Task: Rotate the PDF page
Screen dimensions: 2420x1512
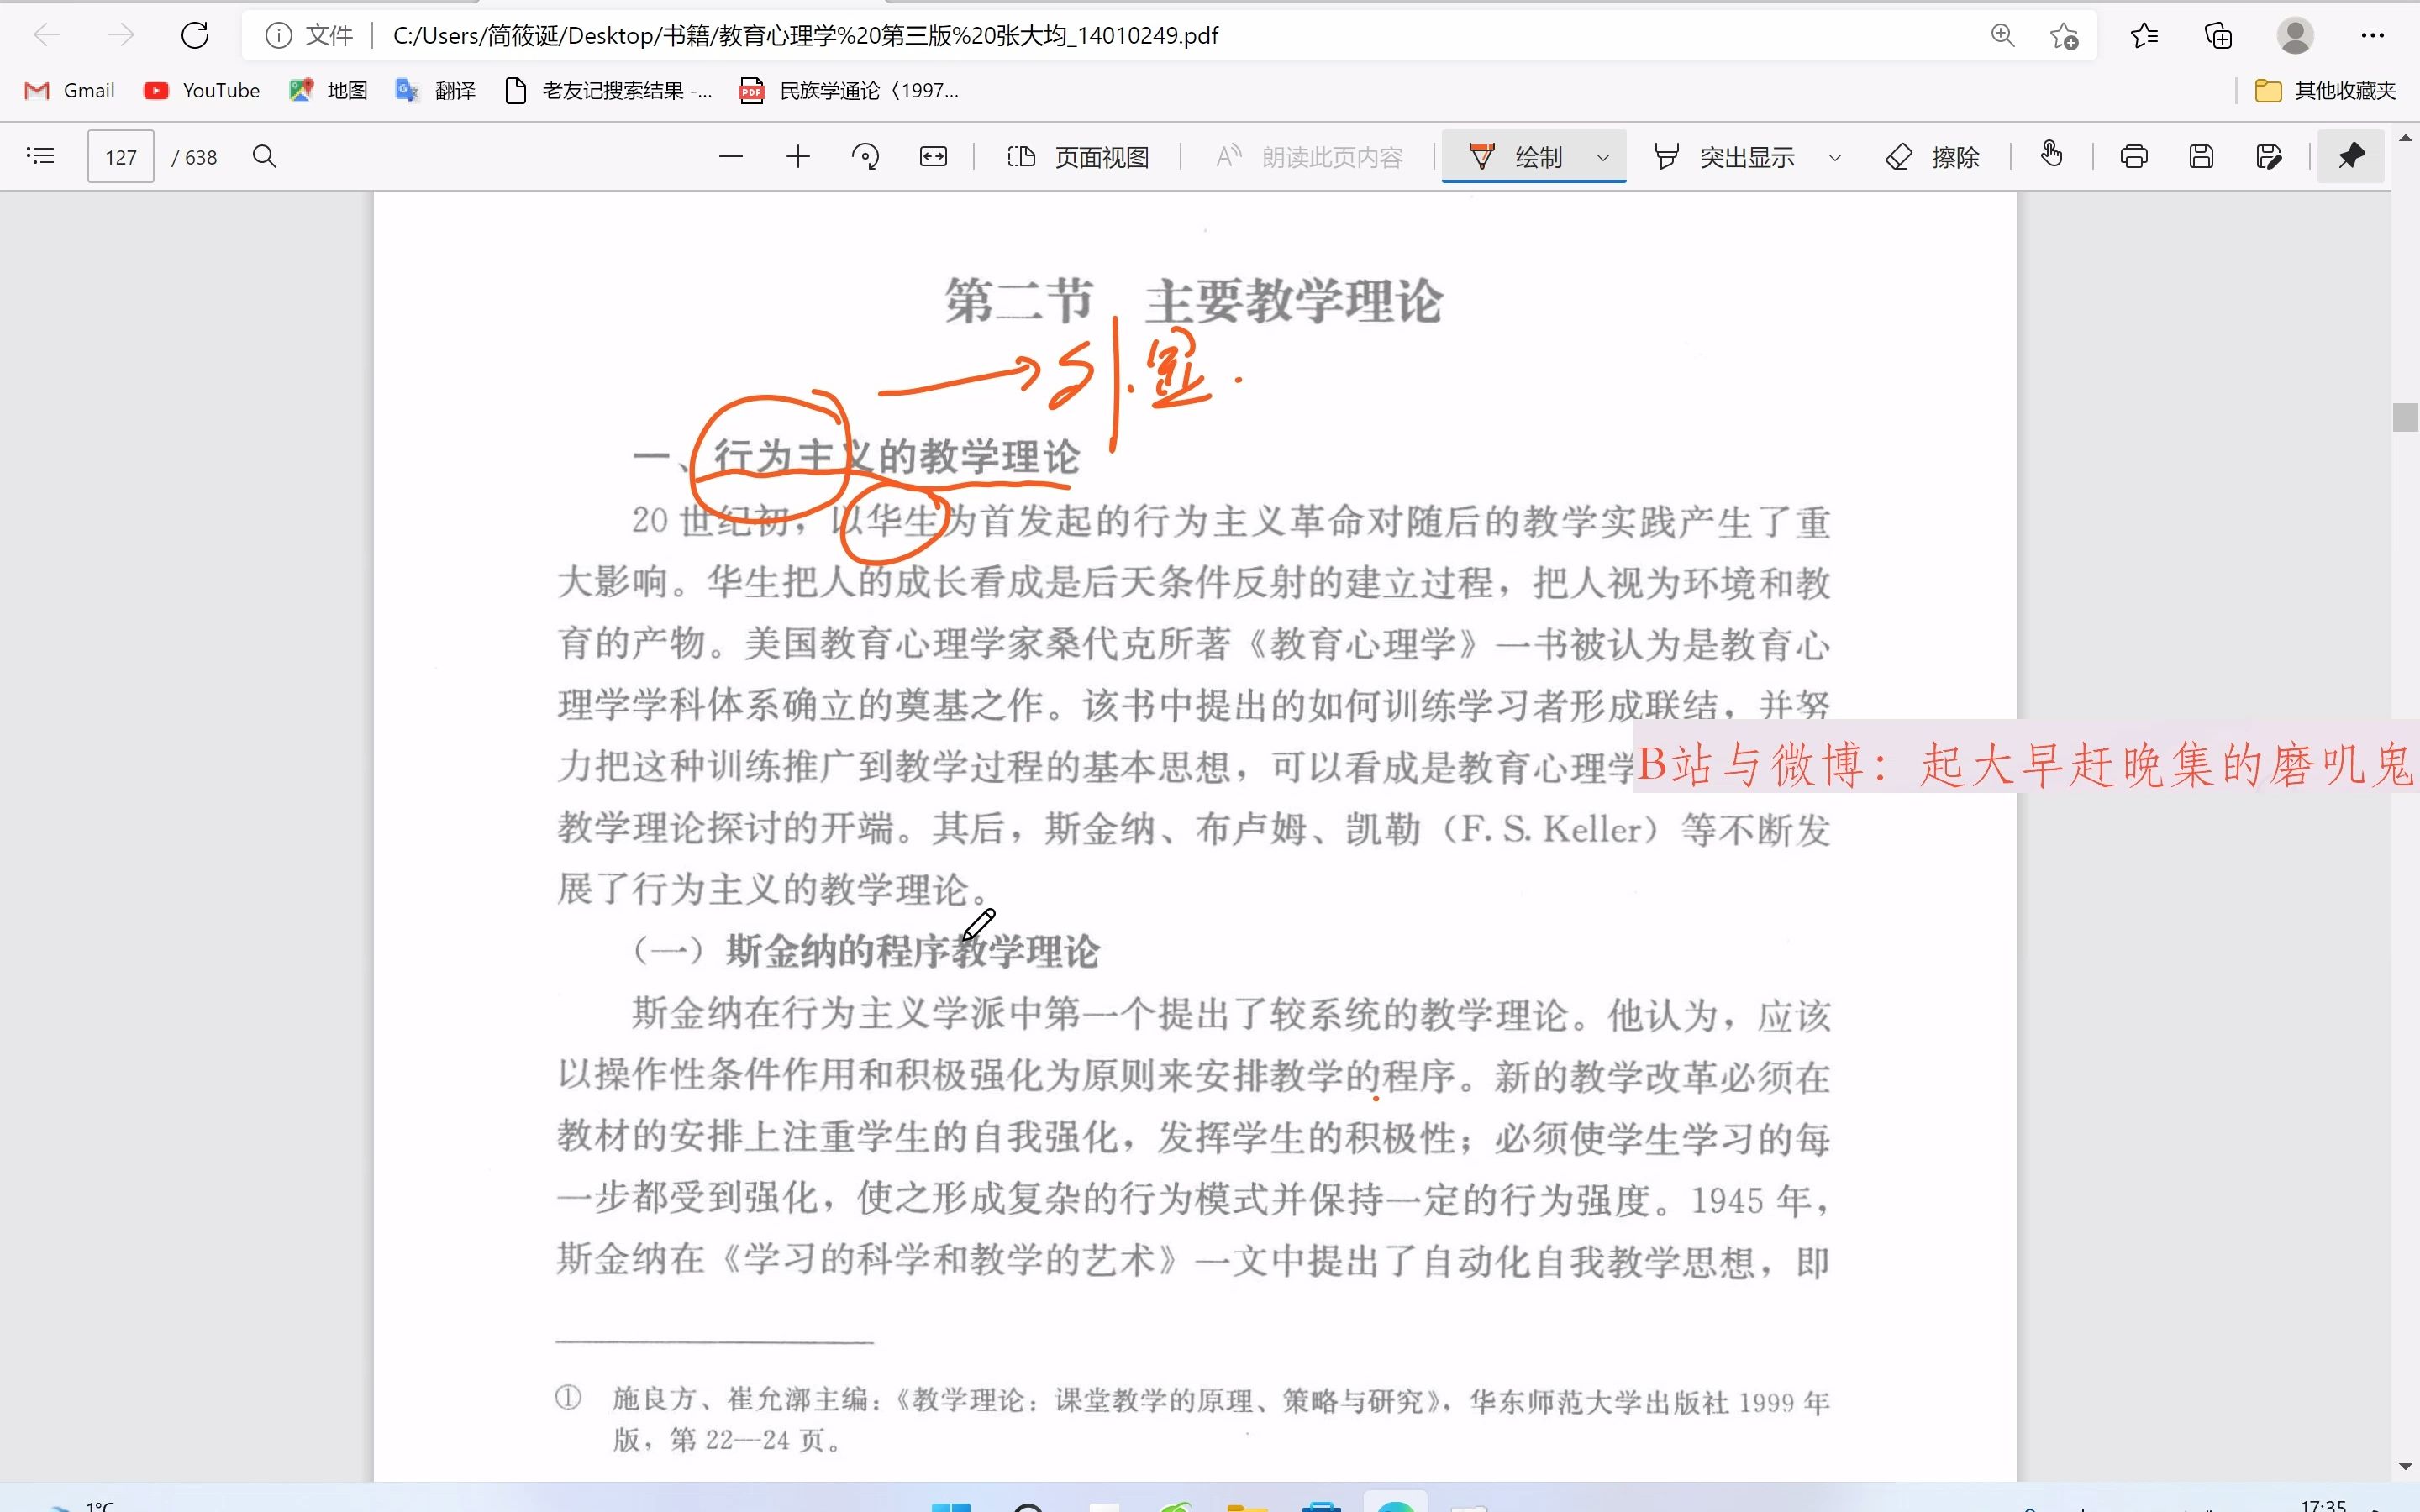Action: tap(865, 156)
